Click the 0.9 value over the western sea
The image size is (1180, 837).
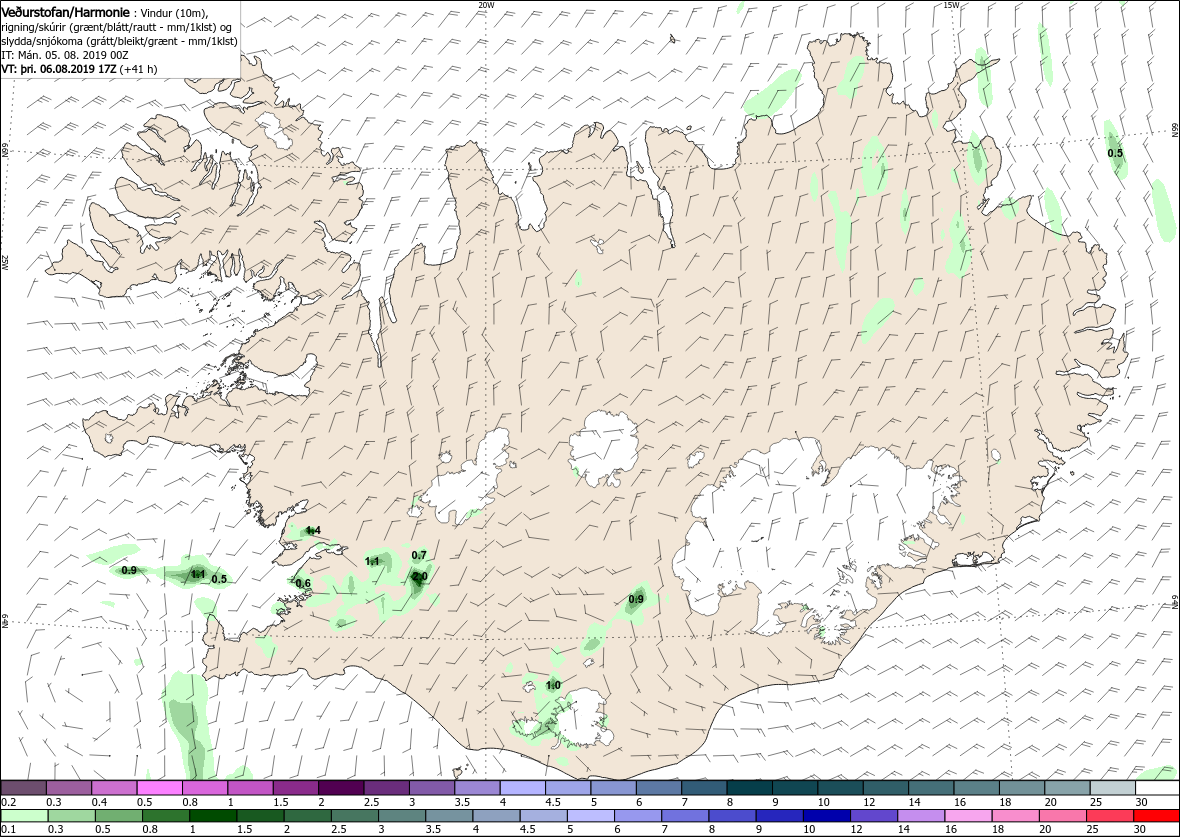pos(129,571)
